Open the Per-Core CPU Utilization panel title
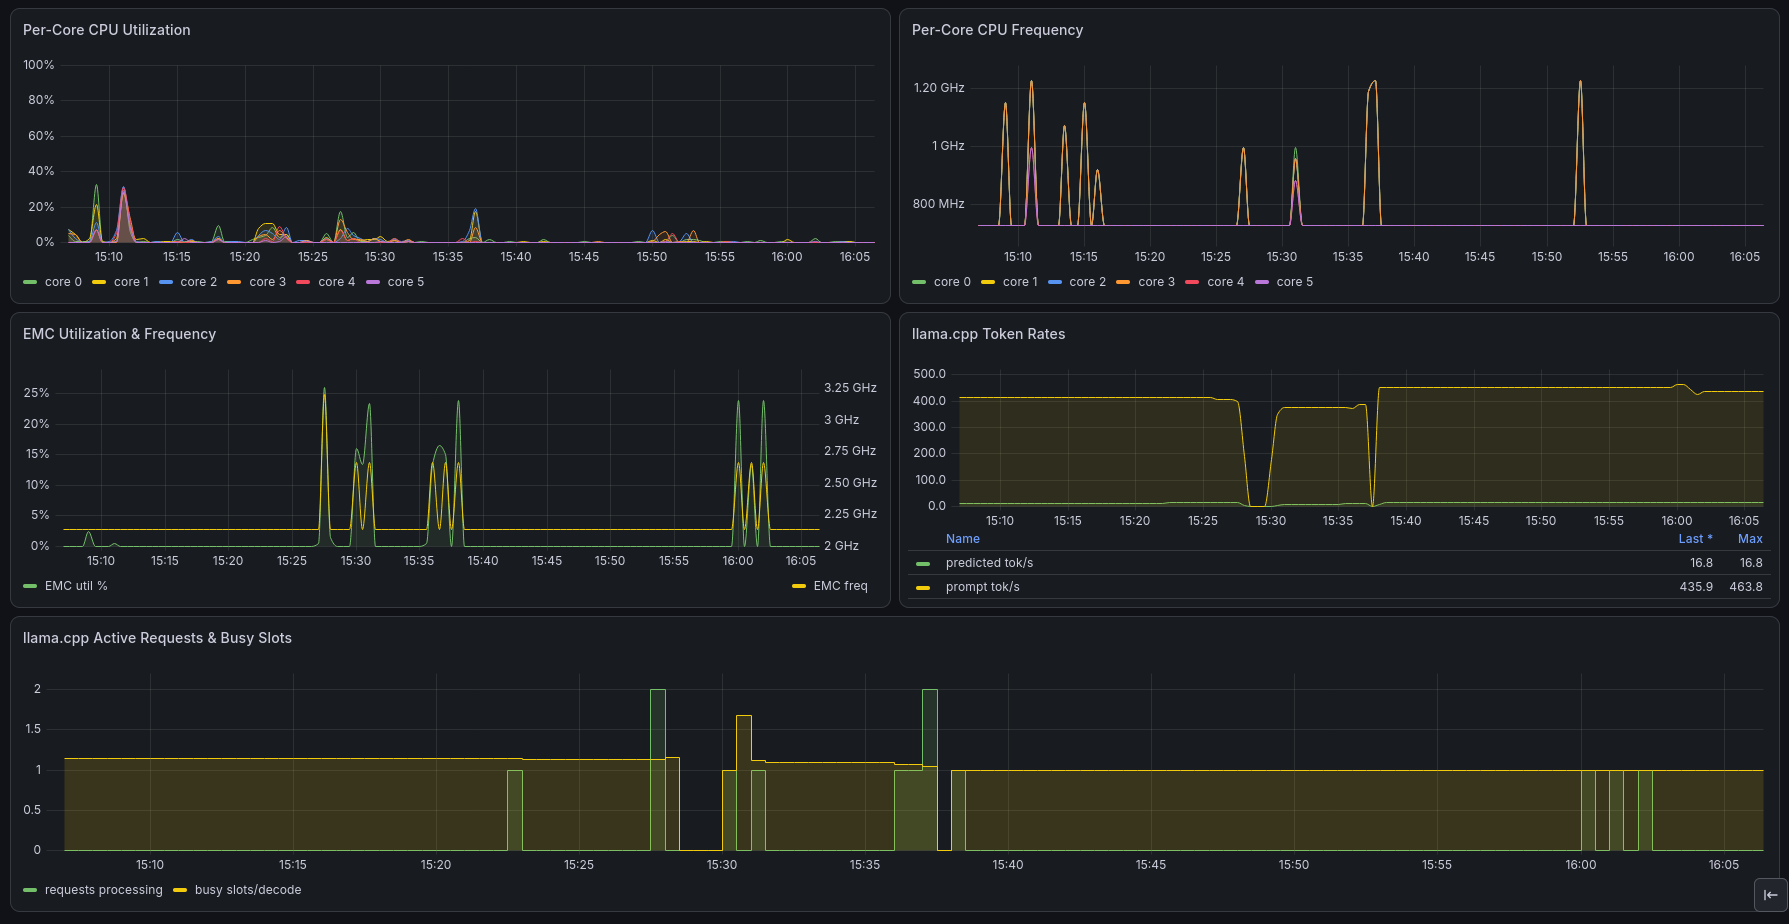This screenshot has width=1789, height=924. [107, 30]
